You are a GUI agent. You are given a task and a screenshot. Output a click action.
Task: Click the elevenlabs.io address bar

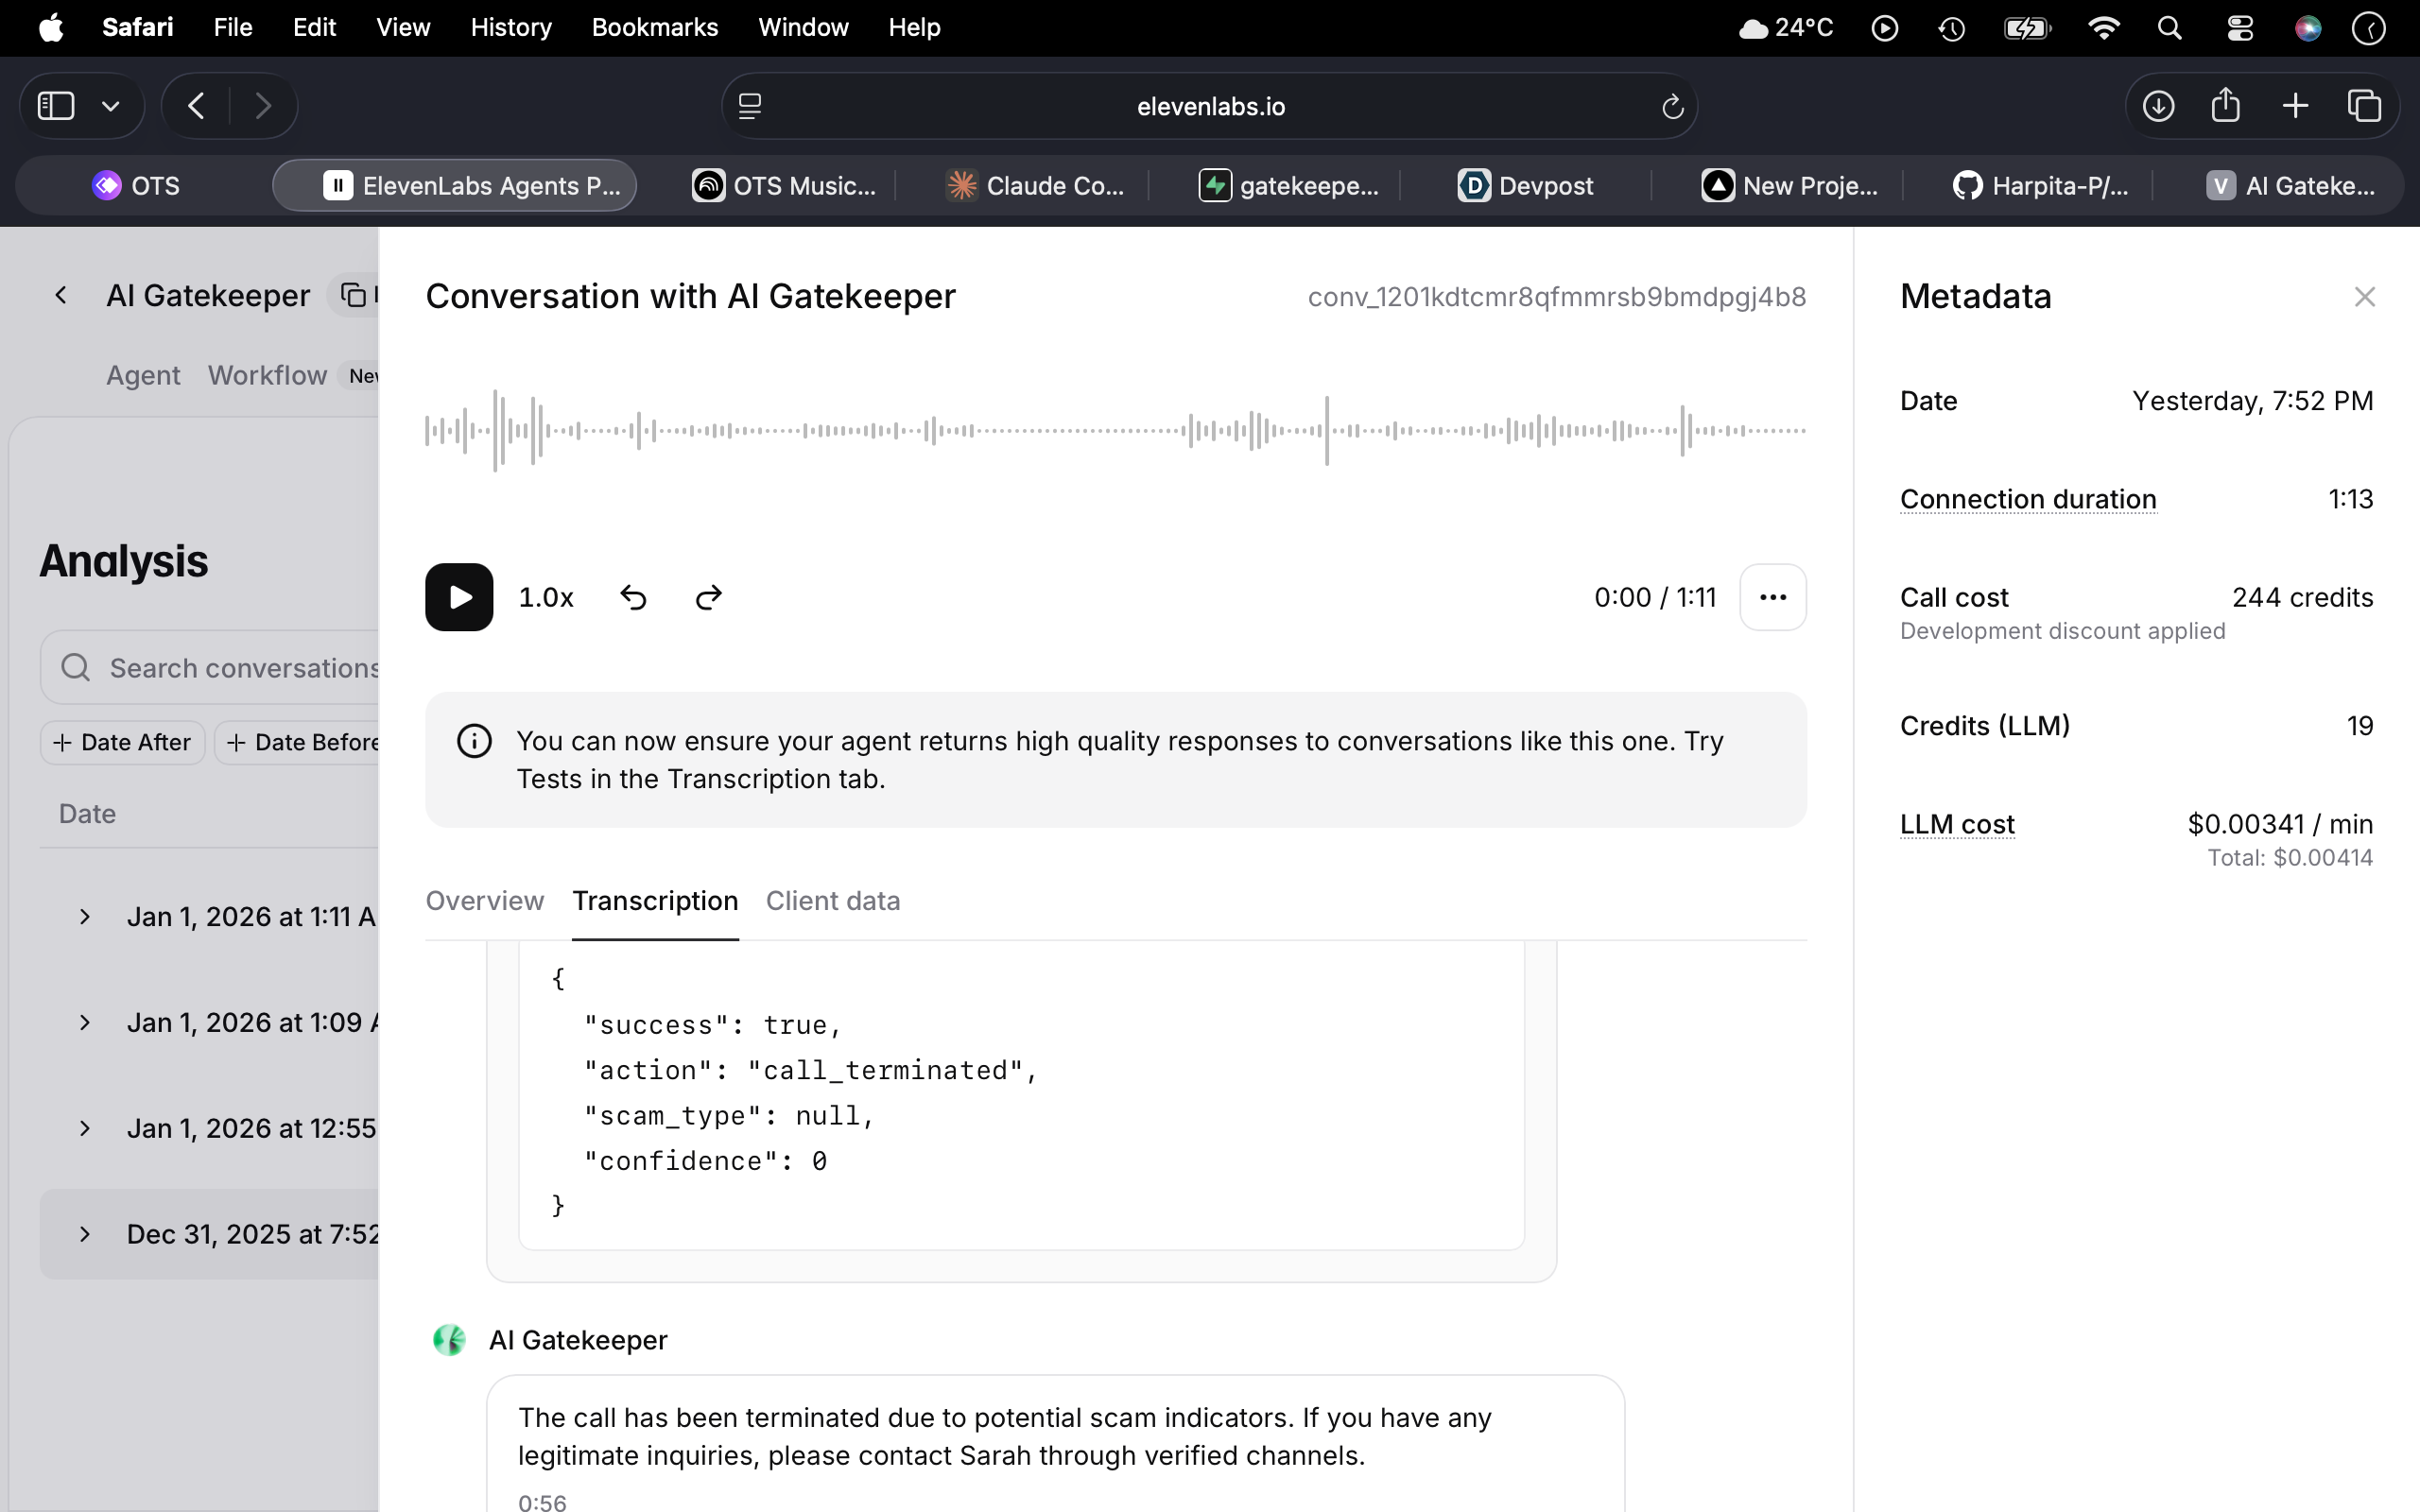[x=1210, y=106]
